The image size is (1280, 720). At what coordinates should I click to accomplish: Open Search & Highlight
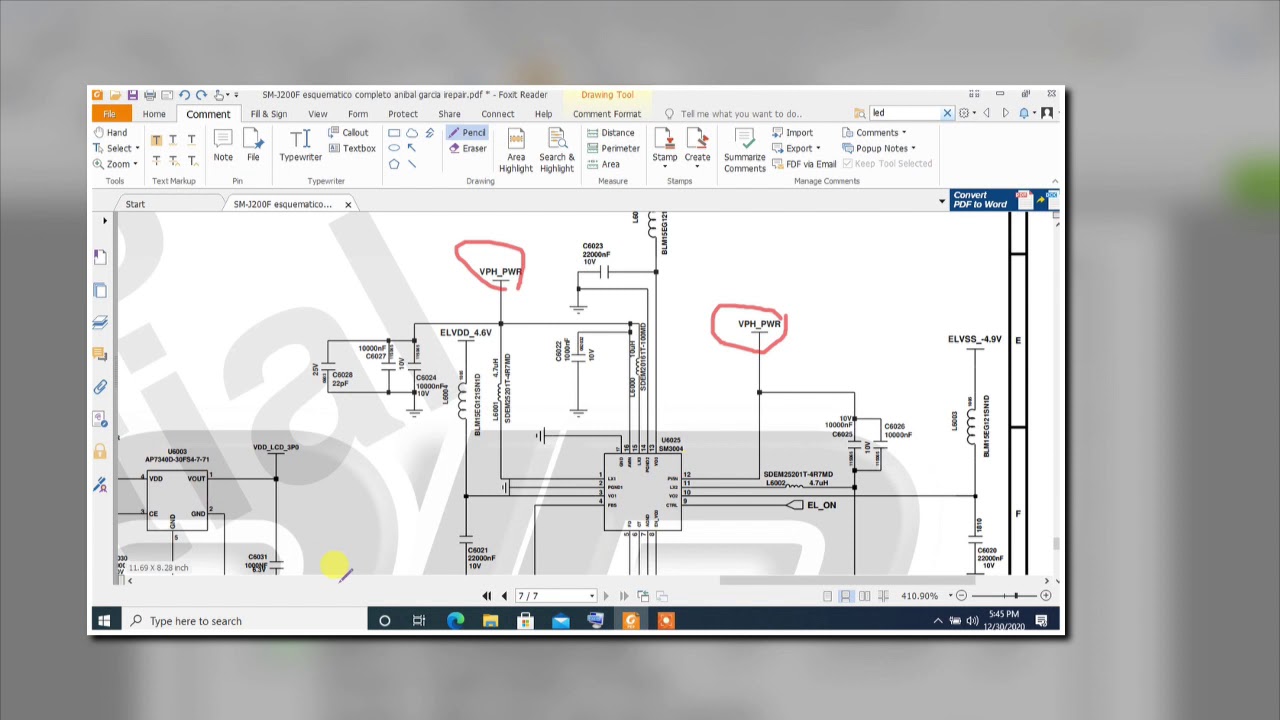point(557,150)
